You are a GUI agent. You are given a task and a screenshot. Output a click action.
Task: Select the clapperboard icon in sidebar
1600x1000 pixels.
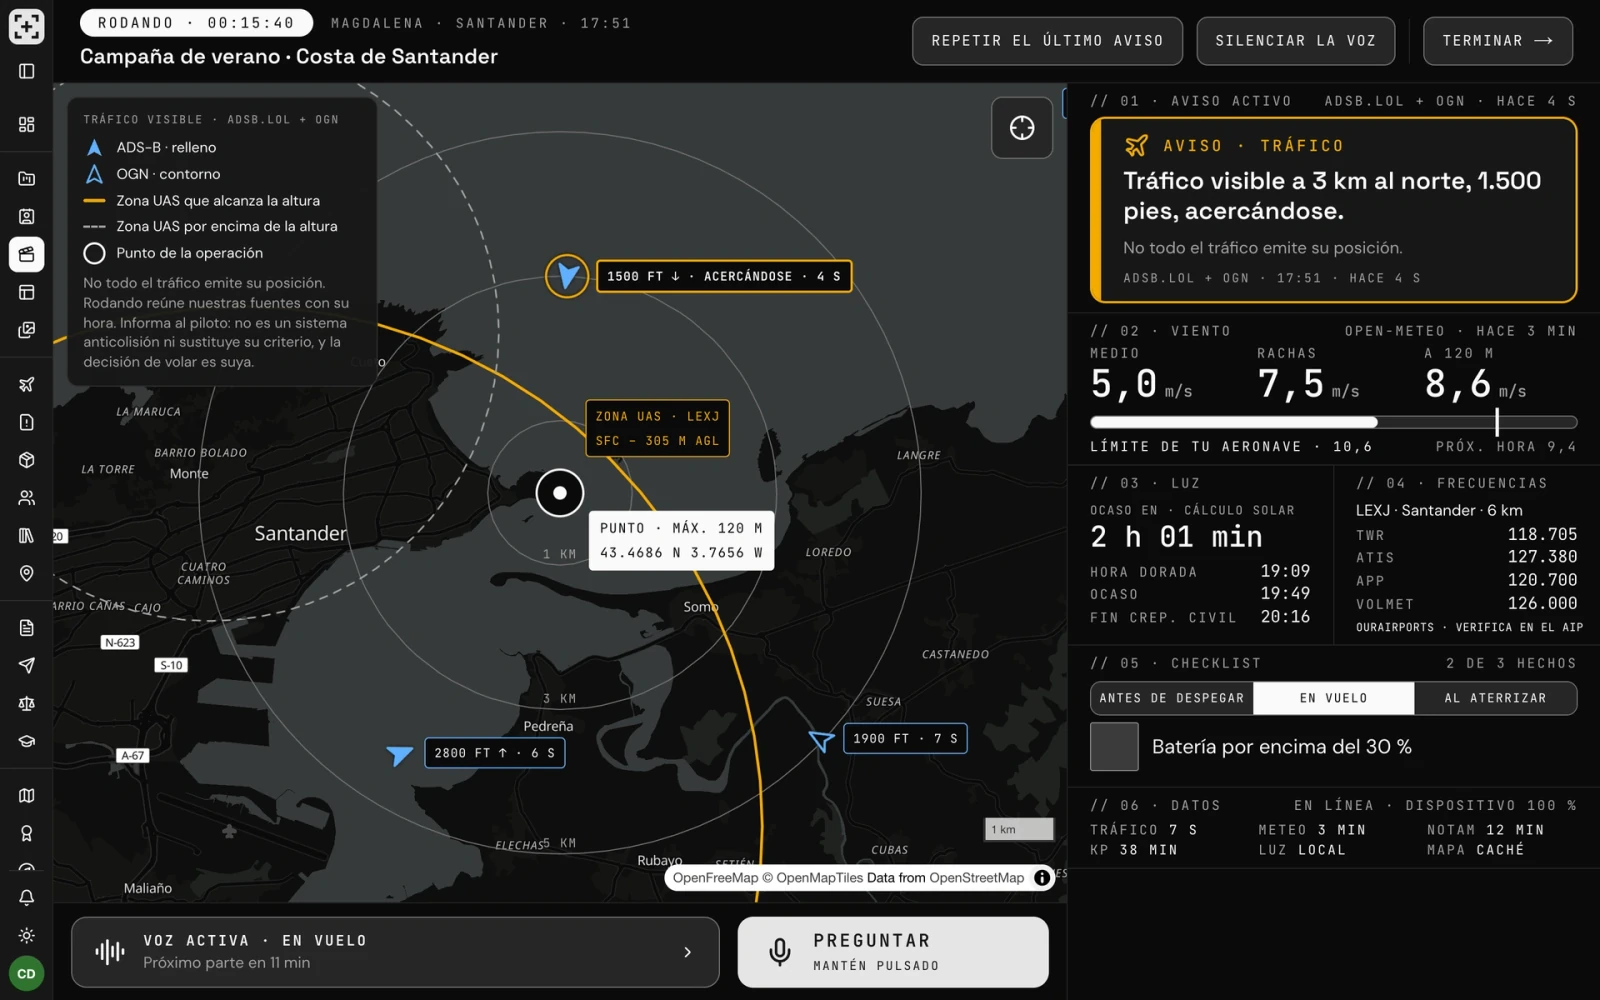point(27,254)
